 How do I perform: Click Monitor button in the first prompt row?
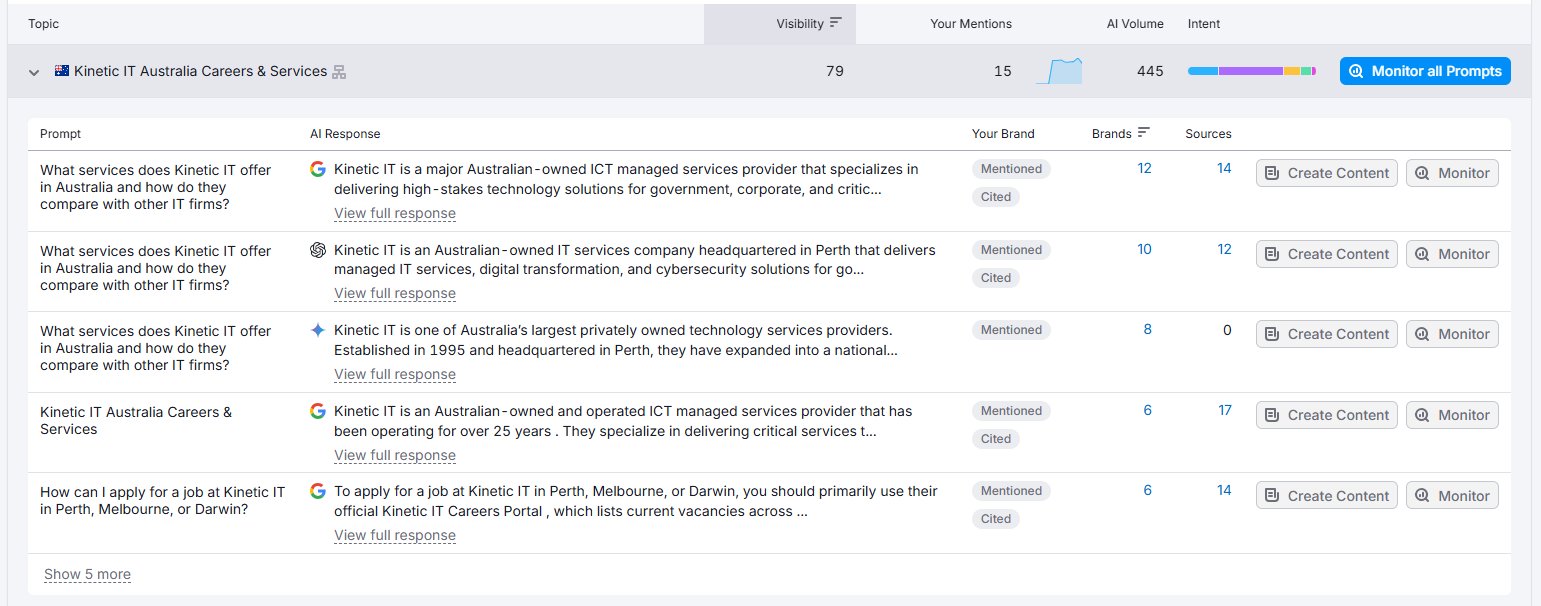(1452, 173)
